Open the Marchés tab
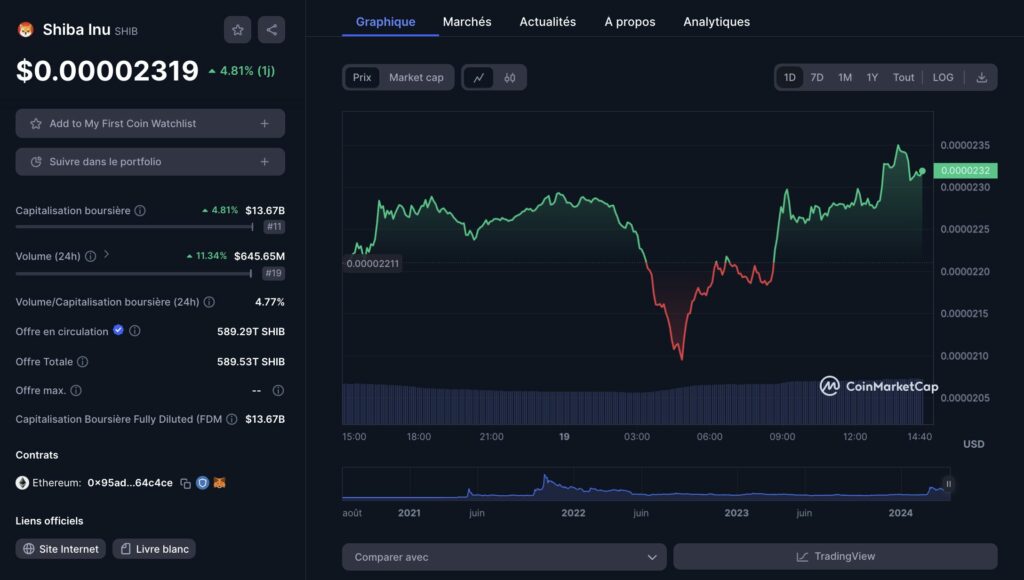1024x580 pixels. pyautogui.click(x=467, y=22)
